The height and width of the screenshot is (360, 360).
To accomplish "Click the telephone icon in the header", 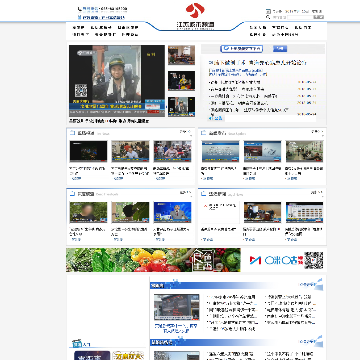I will [79, 9].
